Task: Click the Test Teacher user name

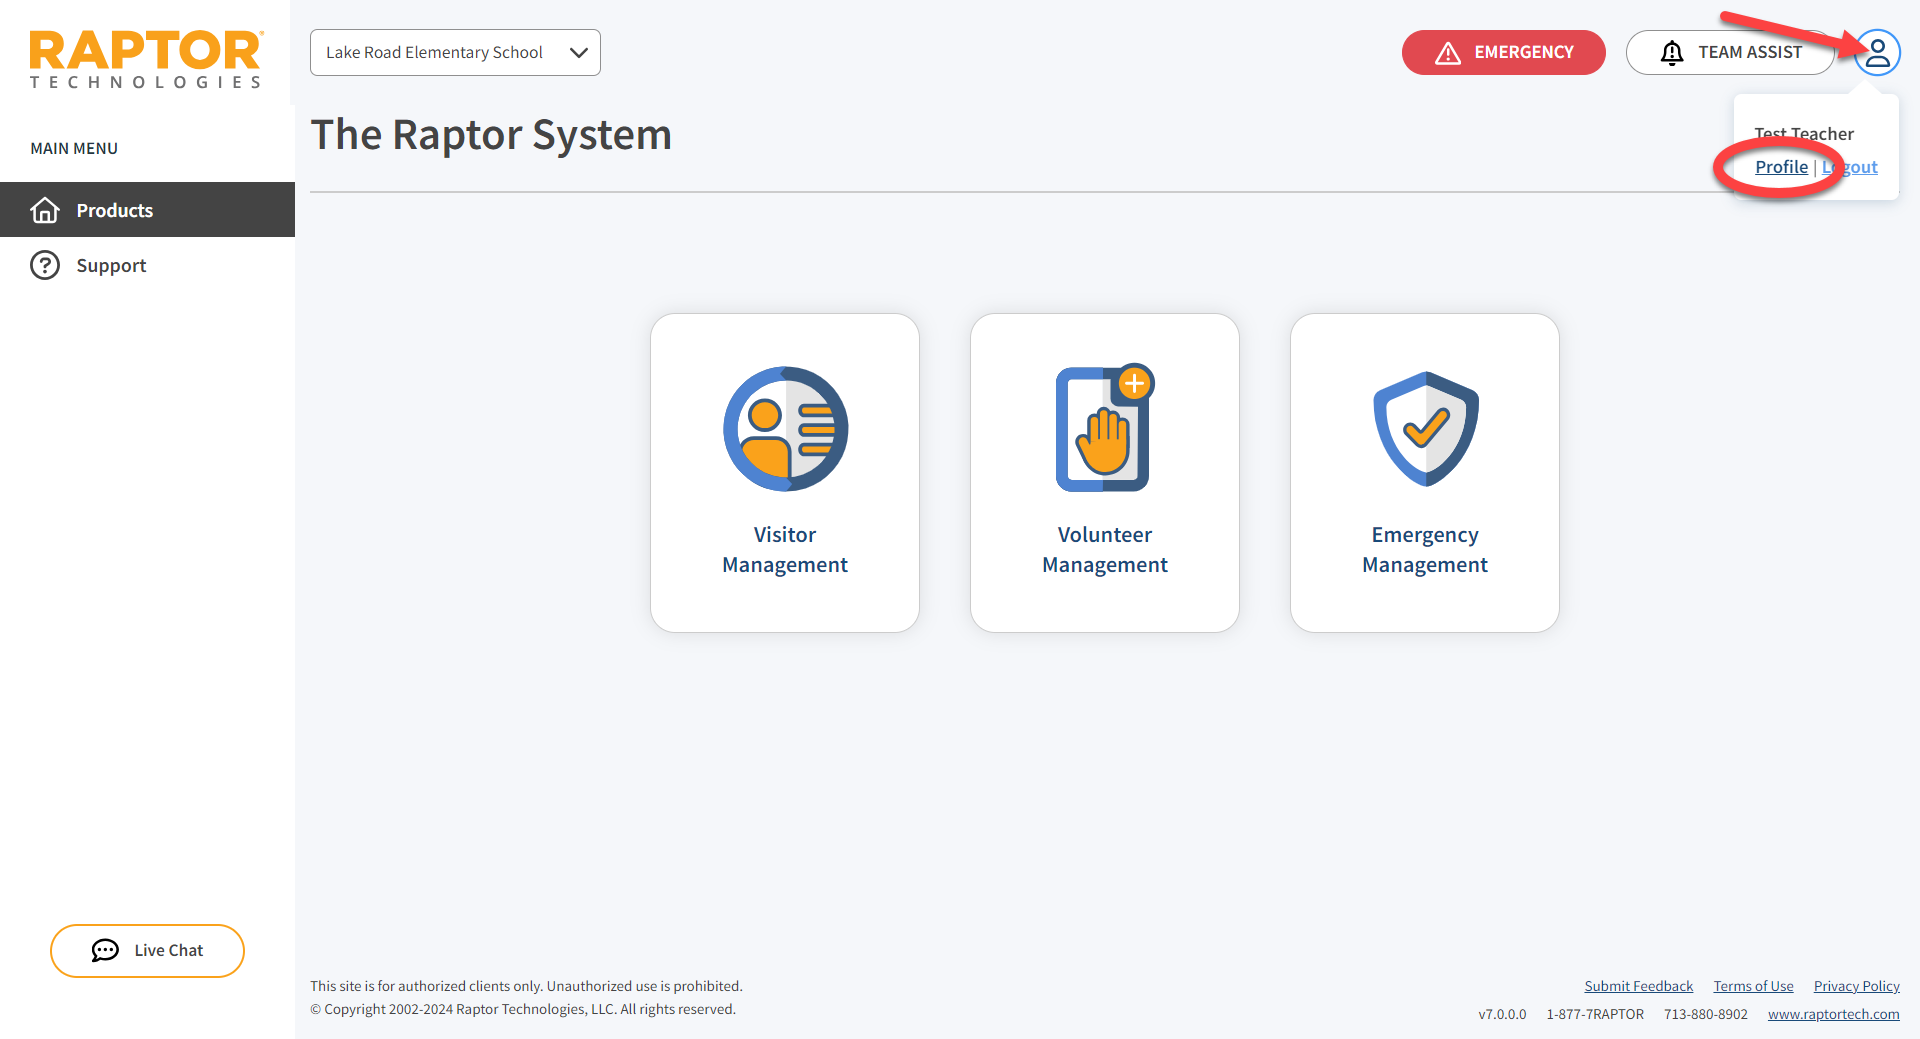Action: pos(1803,134)
